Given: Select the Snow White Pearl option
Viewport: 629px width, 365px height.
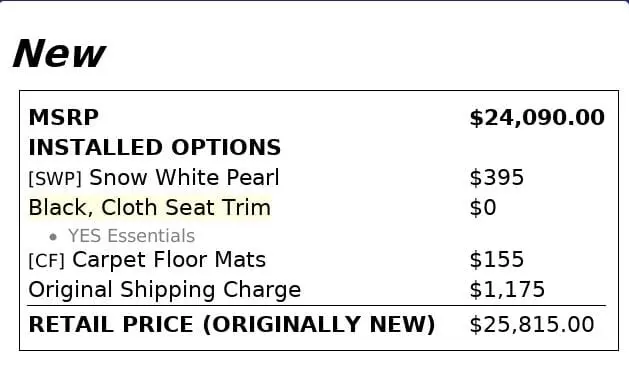Looking at the screenshot, I should click(184, 177).
